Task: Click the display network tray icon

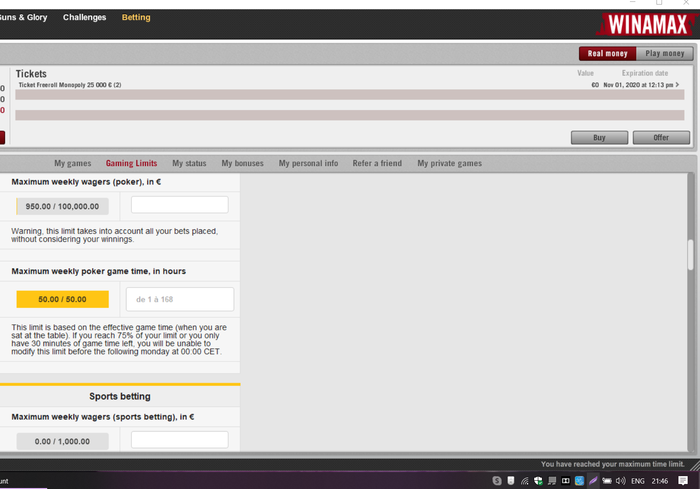Action: [x=552, y=481]
